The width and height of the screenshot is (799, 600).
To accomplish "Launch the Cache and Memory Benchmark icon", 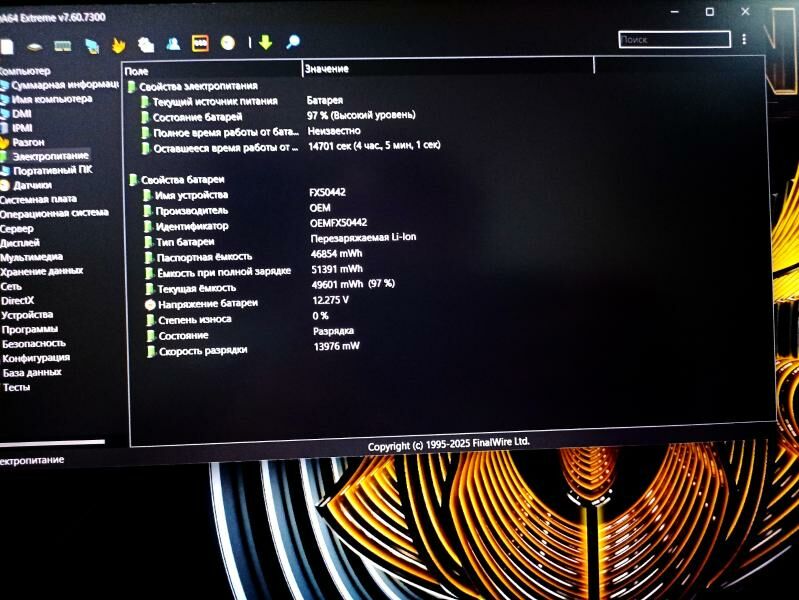I will 63,46.
